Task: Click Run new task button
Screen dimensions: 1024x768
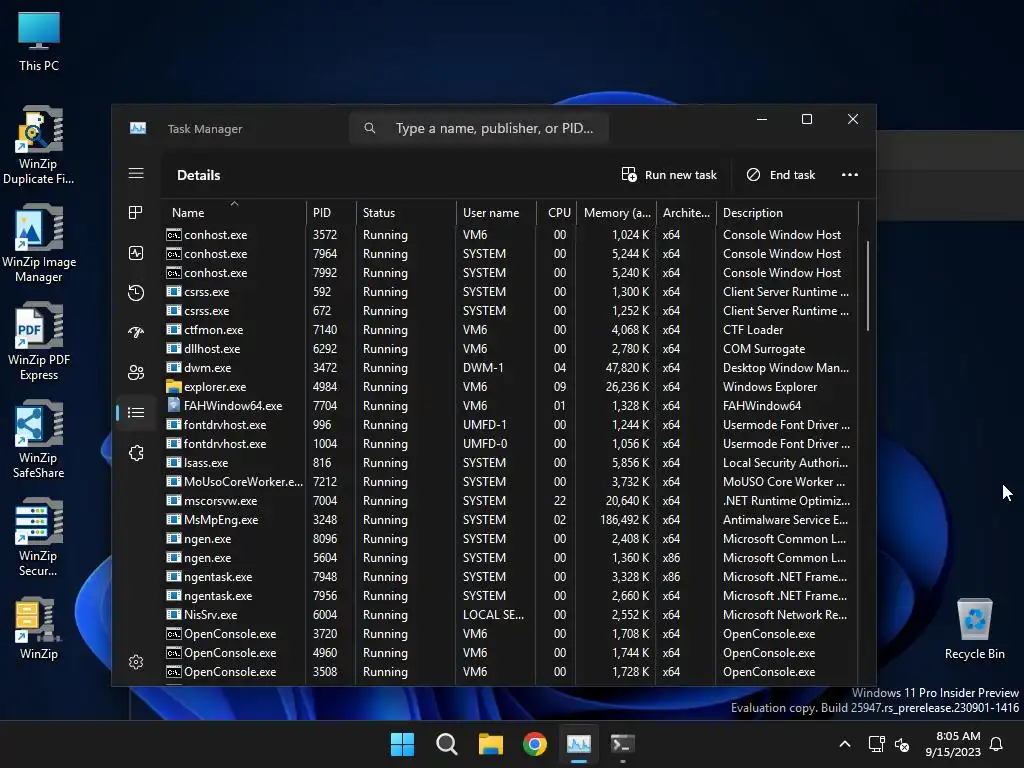Action: [x=669, y=174]
